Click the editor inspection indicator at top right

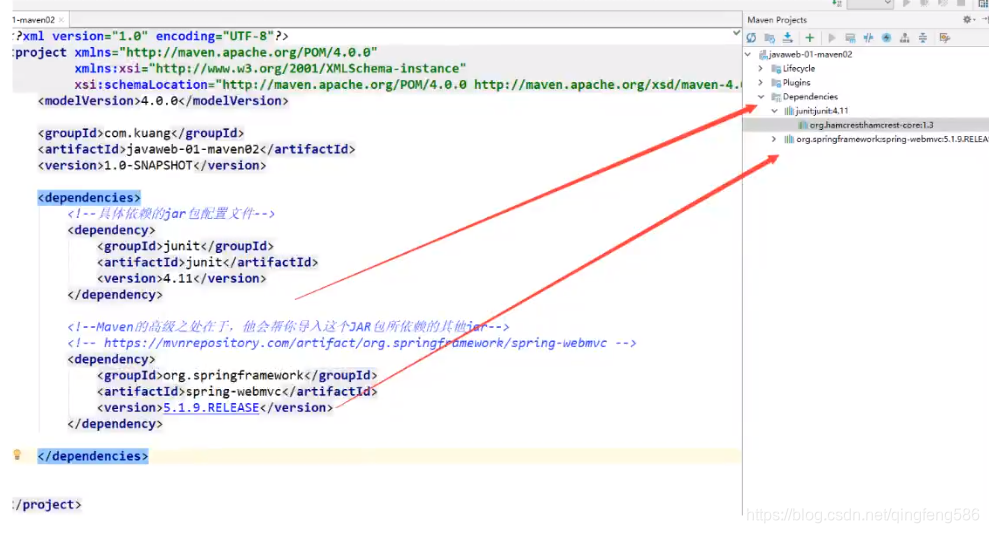(x=736, y=33)
